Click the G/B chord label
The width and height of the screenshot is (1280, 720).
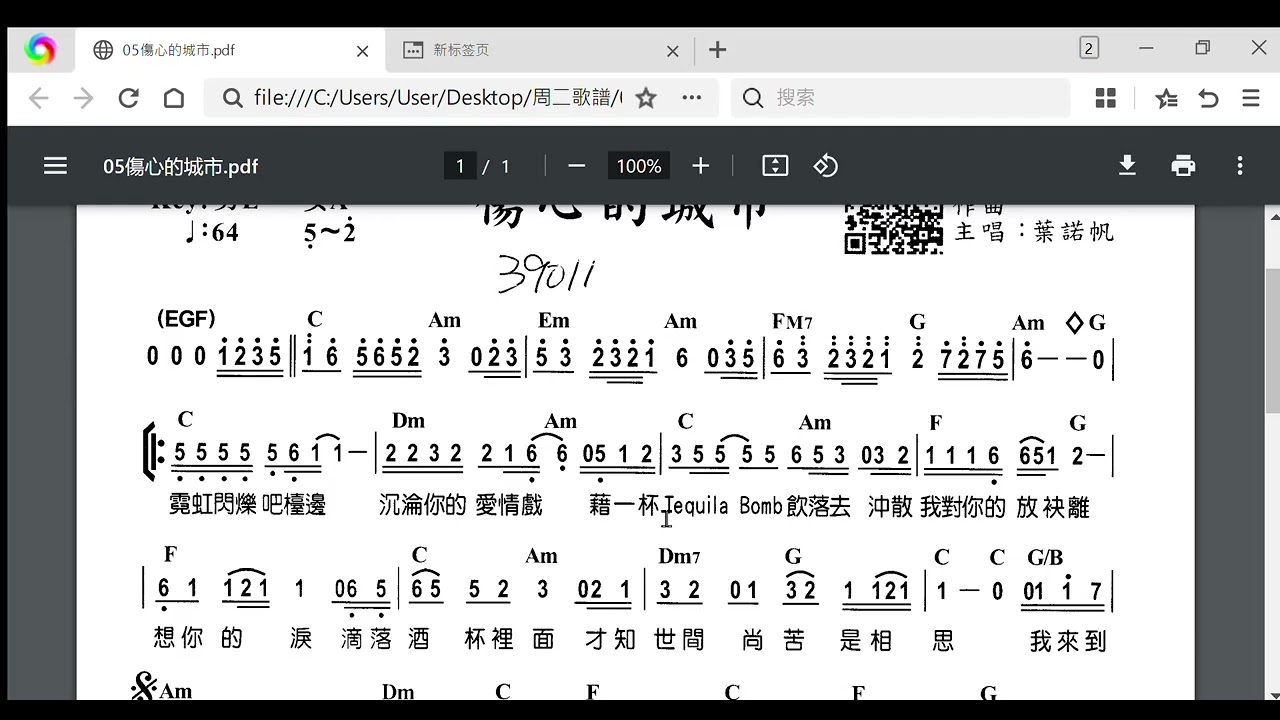coord(1045,557)
